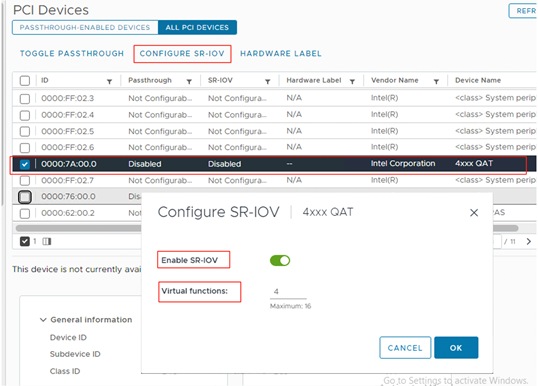Select checkbox for device 0000:62:00.2
Viewport: 538px width, 386px height.
coord(25,213)
